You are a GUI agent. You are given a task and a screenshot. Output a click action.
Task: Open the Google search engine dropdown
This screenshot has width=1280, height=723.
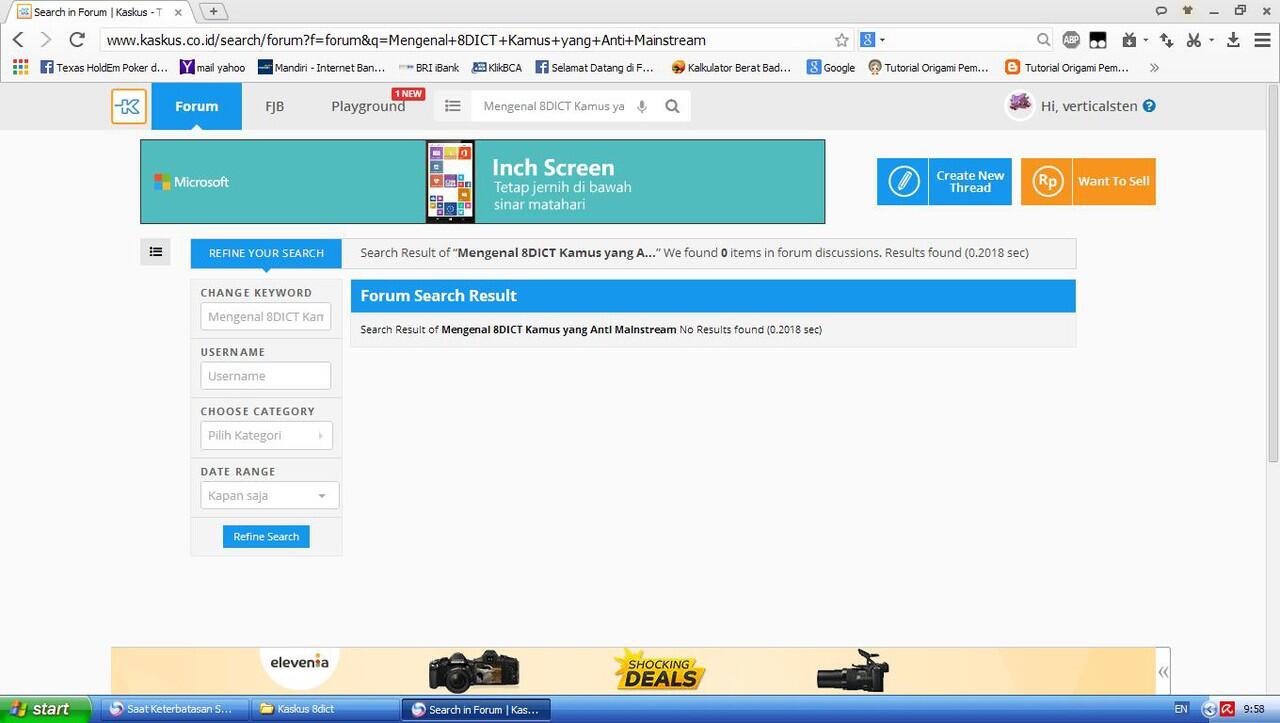click(873, 40)
